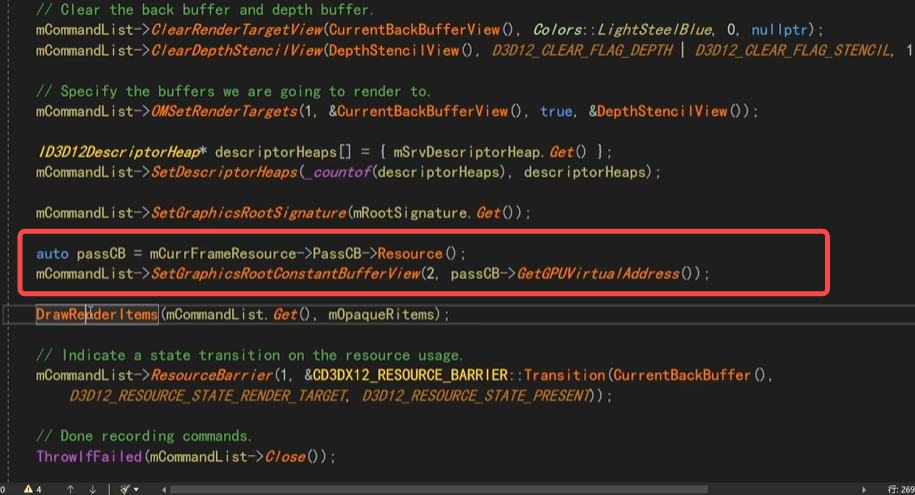The height and width of the screenshot is (495, 915).
Task: Click D3D12_CLEAR_FLAG_DEPTH constant
Action: click(582, 51)
